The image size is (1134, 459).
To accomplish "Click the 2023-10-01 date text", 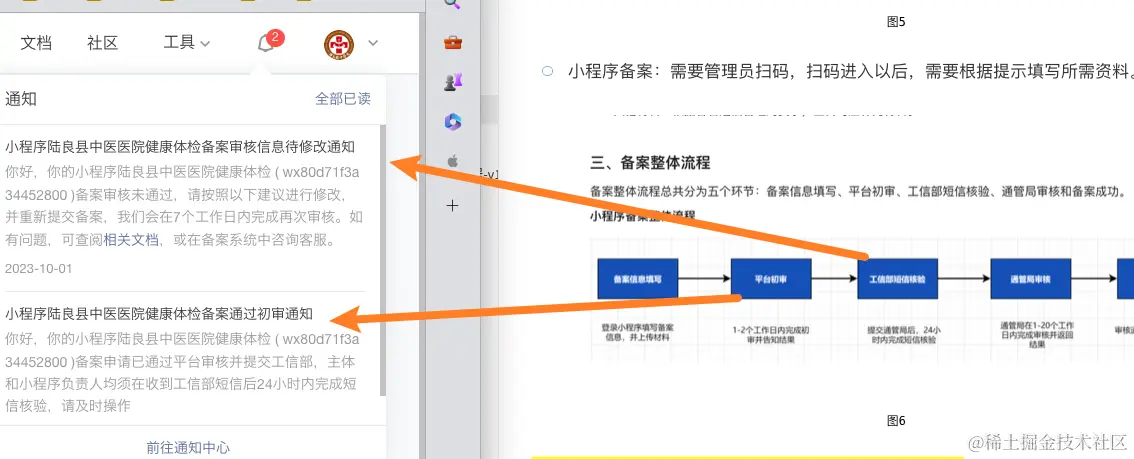I will click(38, 268).
